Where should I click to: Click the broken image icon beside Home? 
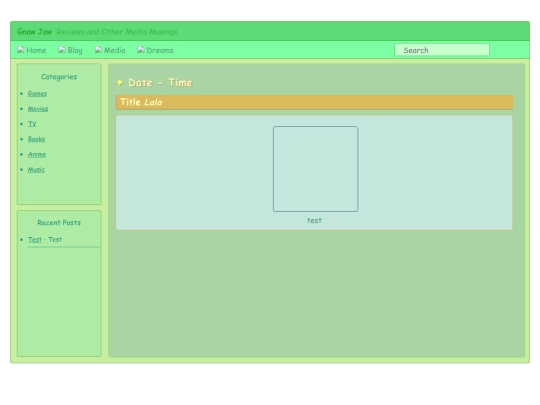(x=21, y=50)
